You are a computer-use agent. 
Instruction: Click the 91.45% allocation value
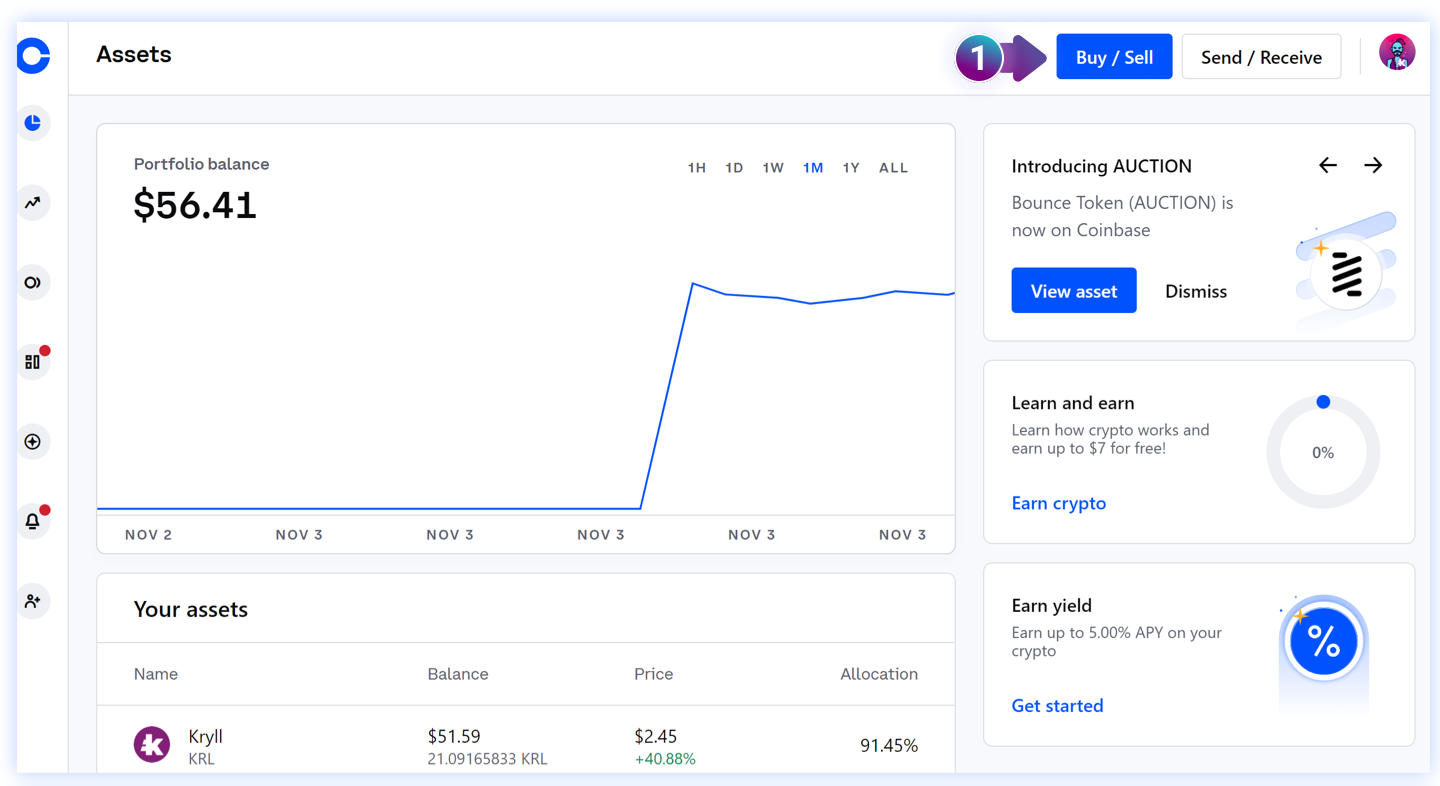coord(889,745)
